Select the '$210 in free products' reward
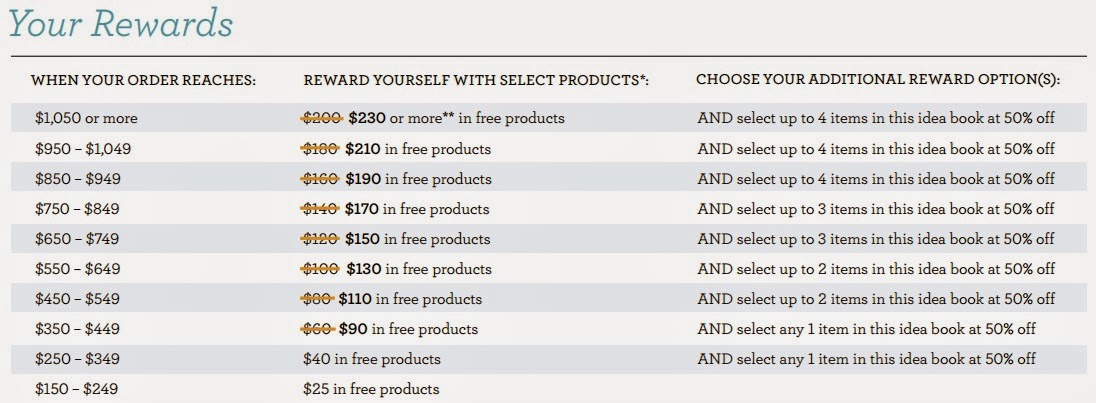Screen dimensions: 1096x403 coord(419,149)
